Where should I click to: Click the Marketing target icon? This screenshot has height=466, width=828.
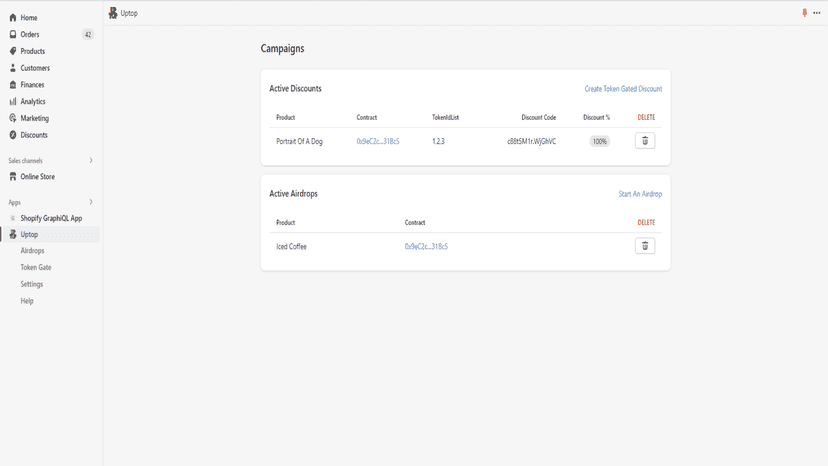tap(13, 118)
